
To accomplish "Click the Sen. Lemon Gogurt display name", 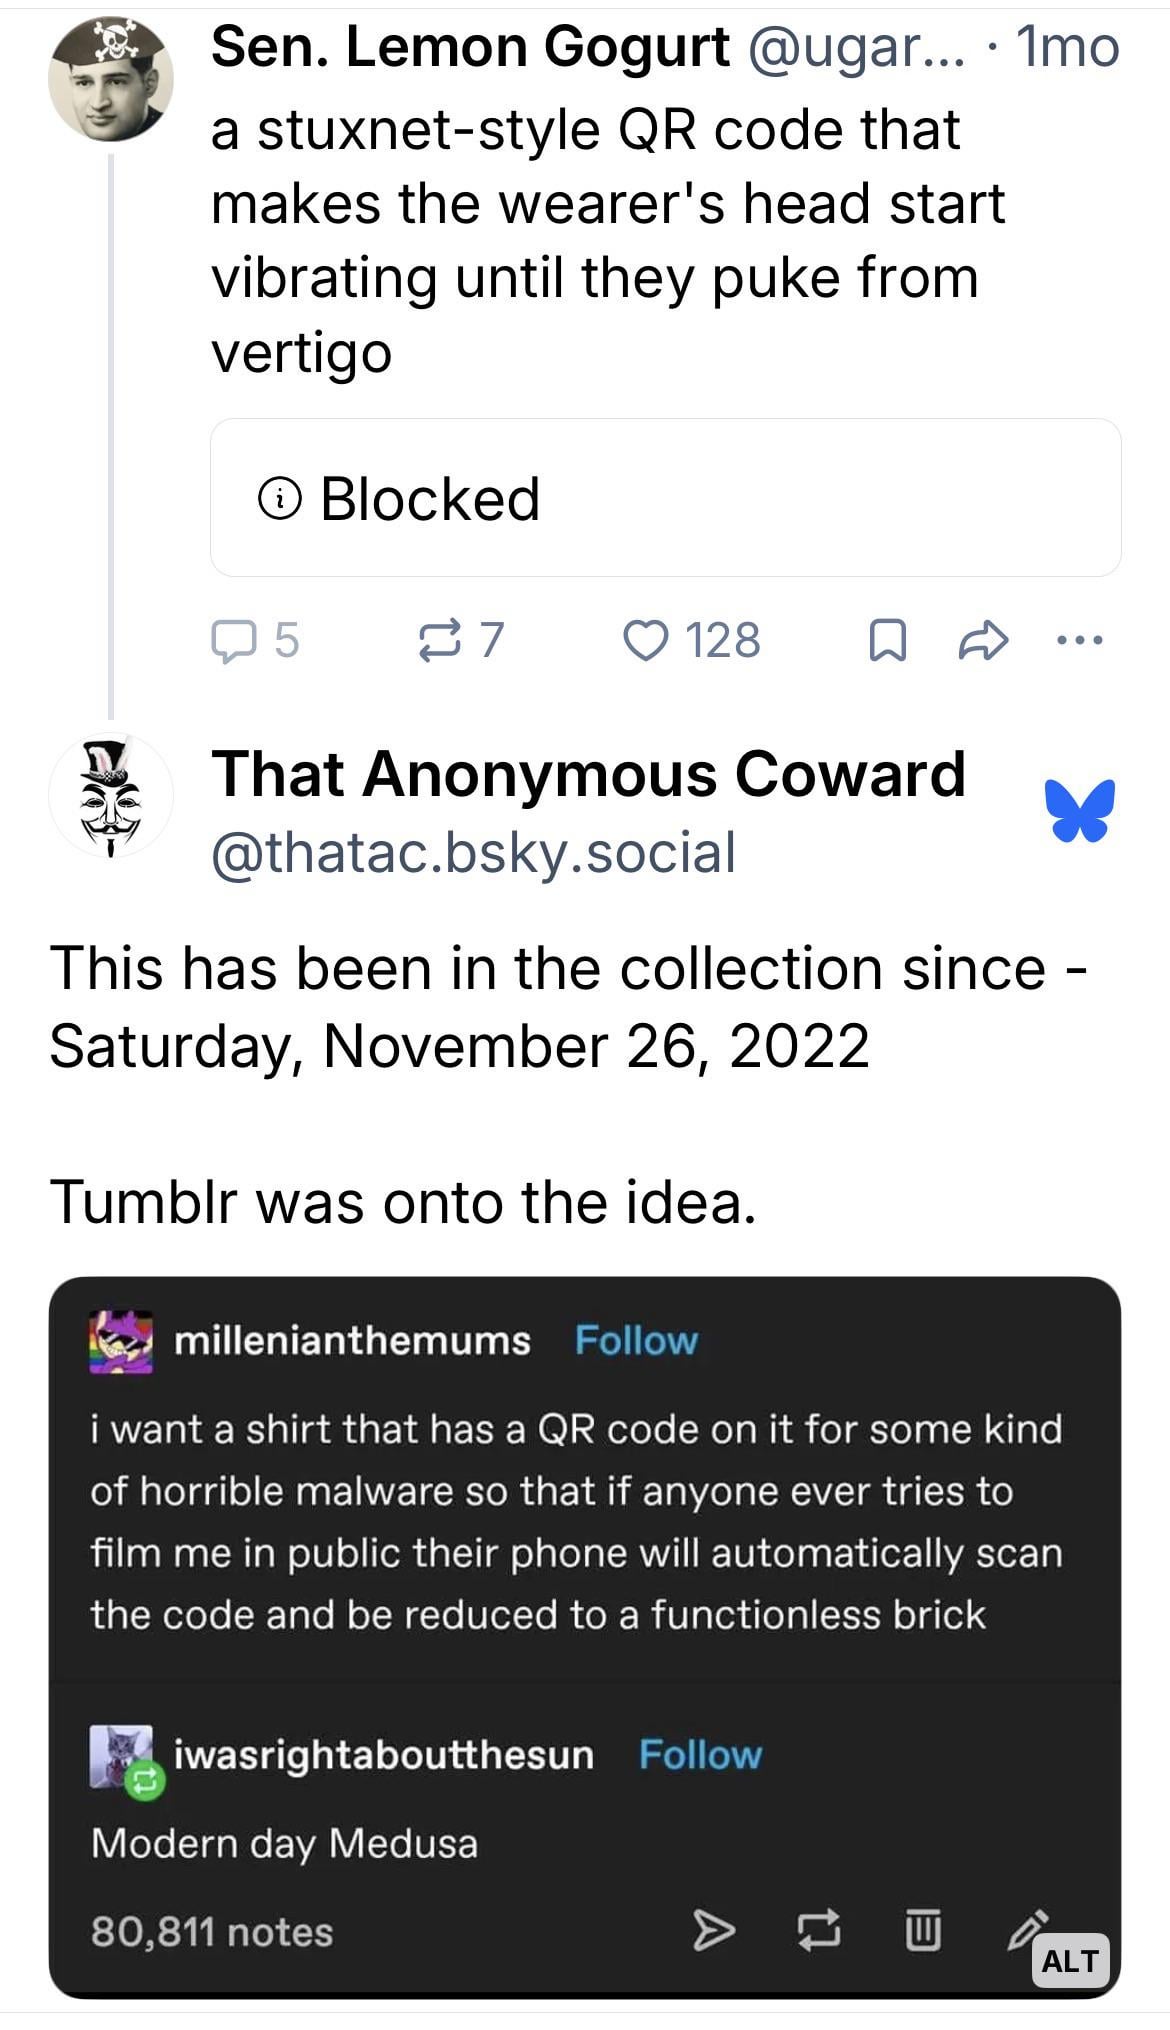I will (470, 47).
